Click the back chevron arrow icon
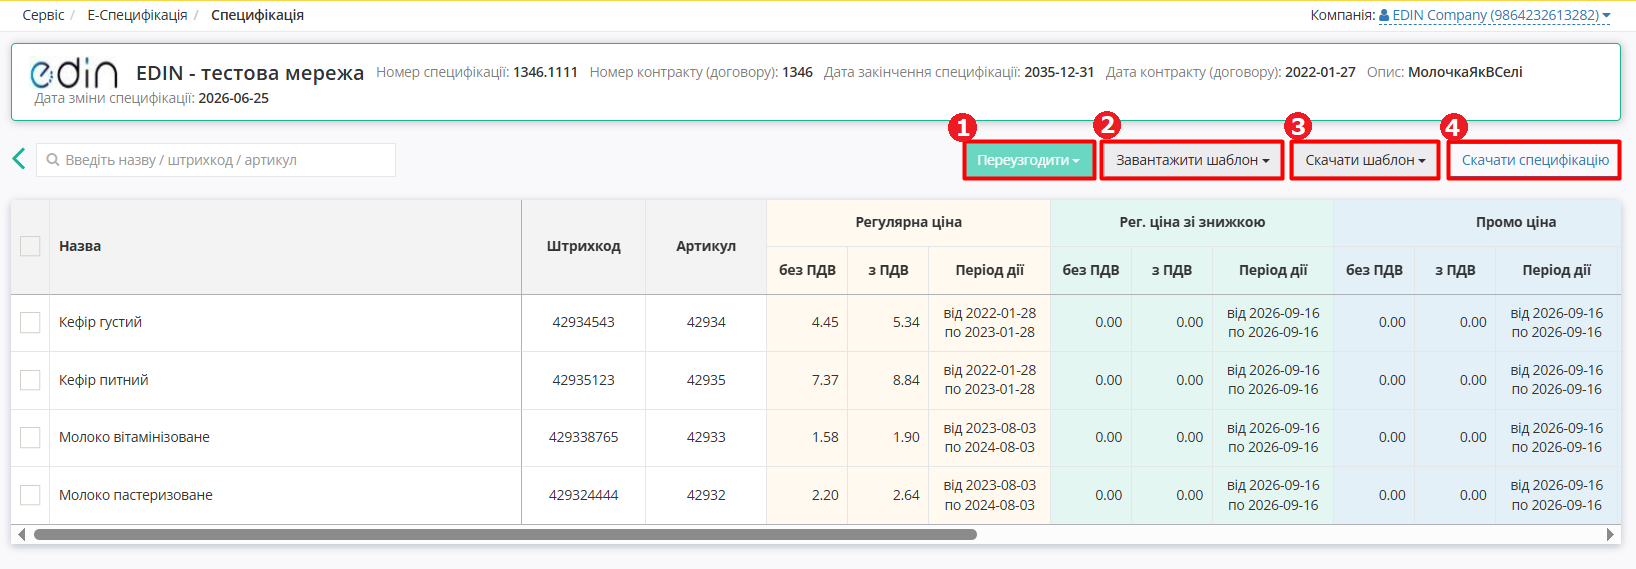The height and width of the screenshot is (569, 1636). point(18,159)
